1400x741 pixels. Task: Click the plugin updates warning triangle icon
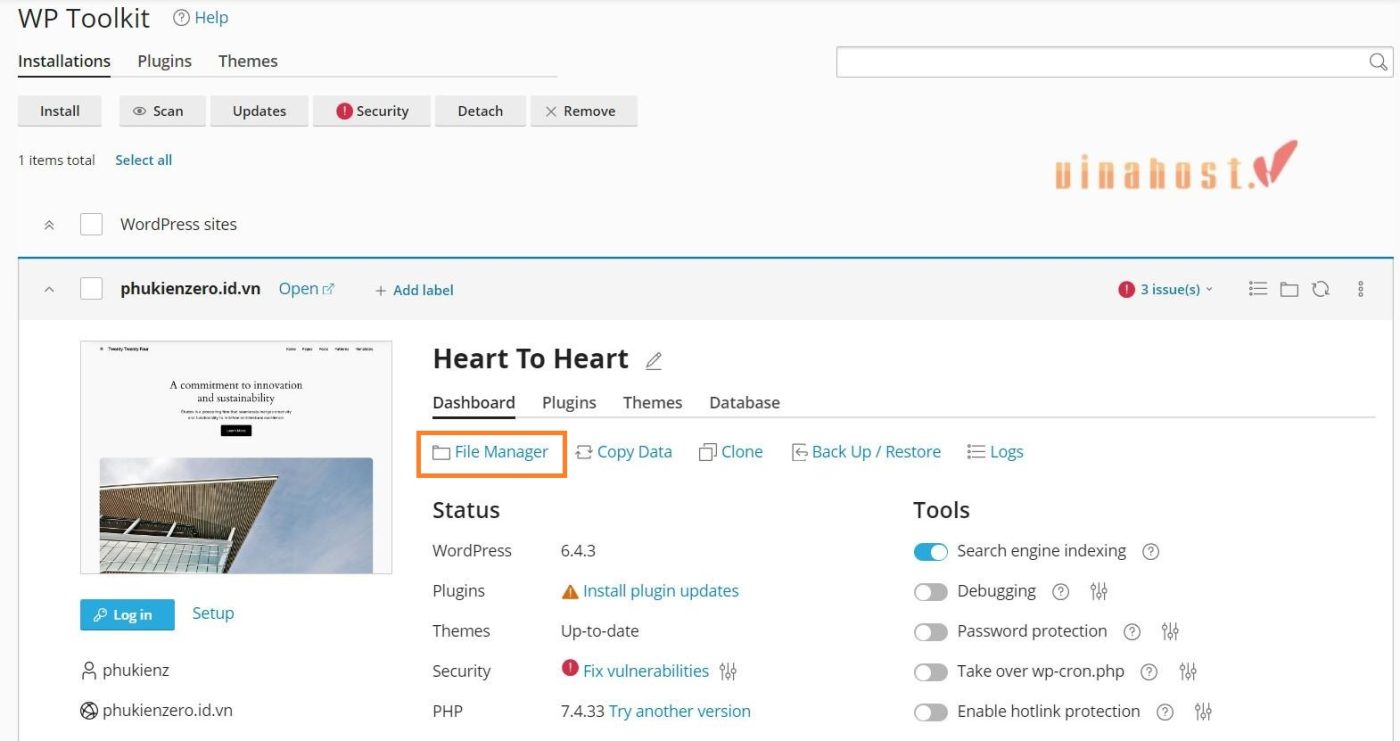570,592
